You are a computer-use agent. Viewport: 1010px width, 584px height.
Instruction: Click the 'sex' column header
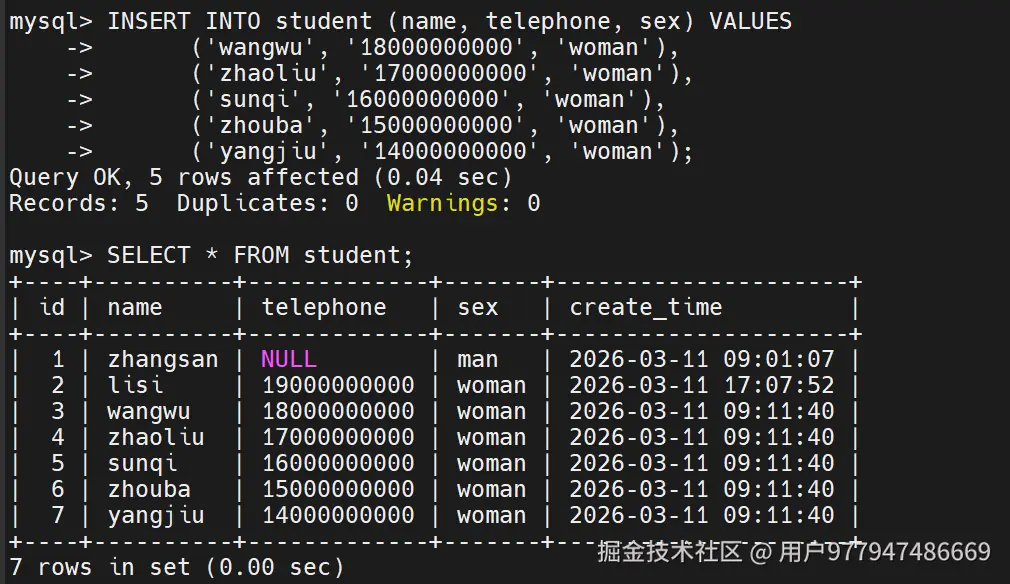point(478,308)
